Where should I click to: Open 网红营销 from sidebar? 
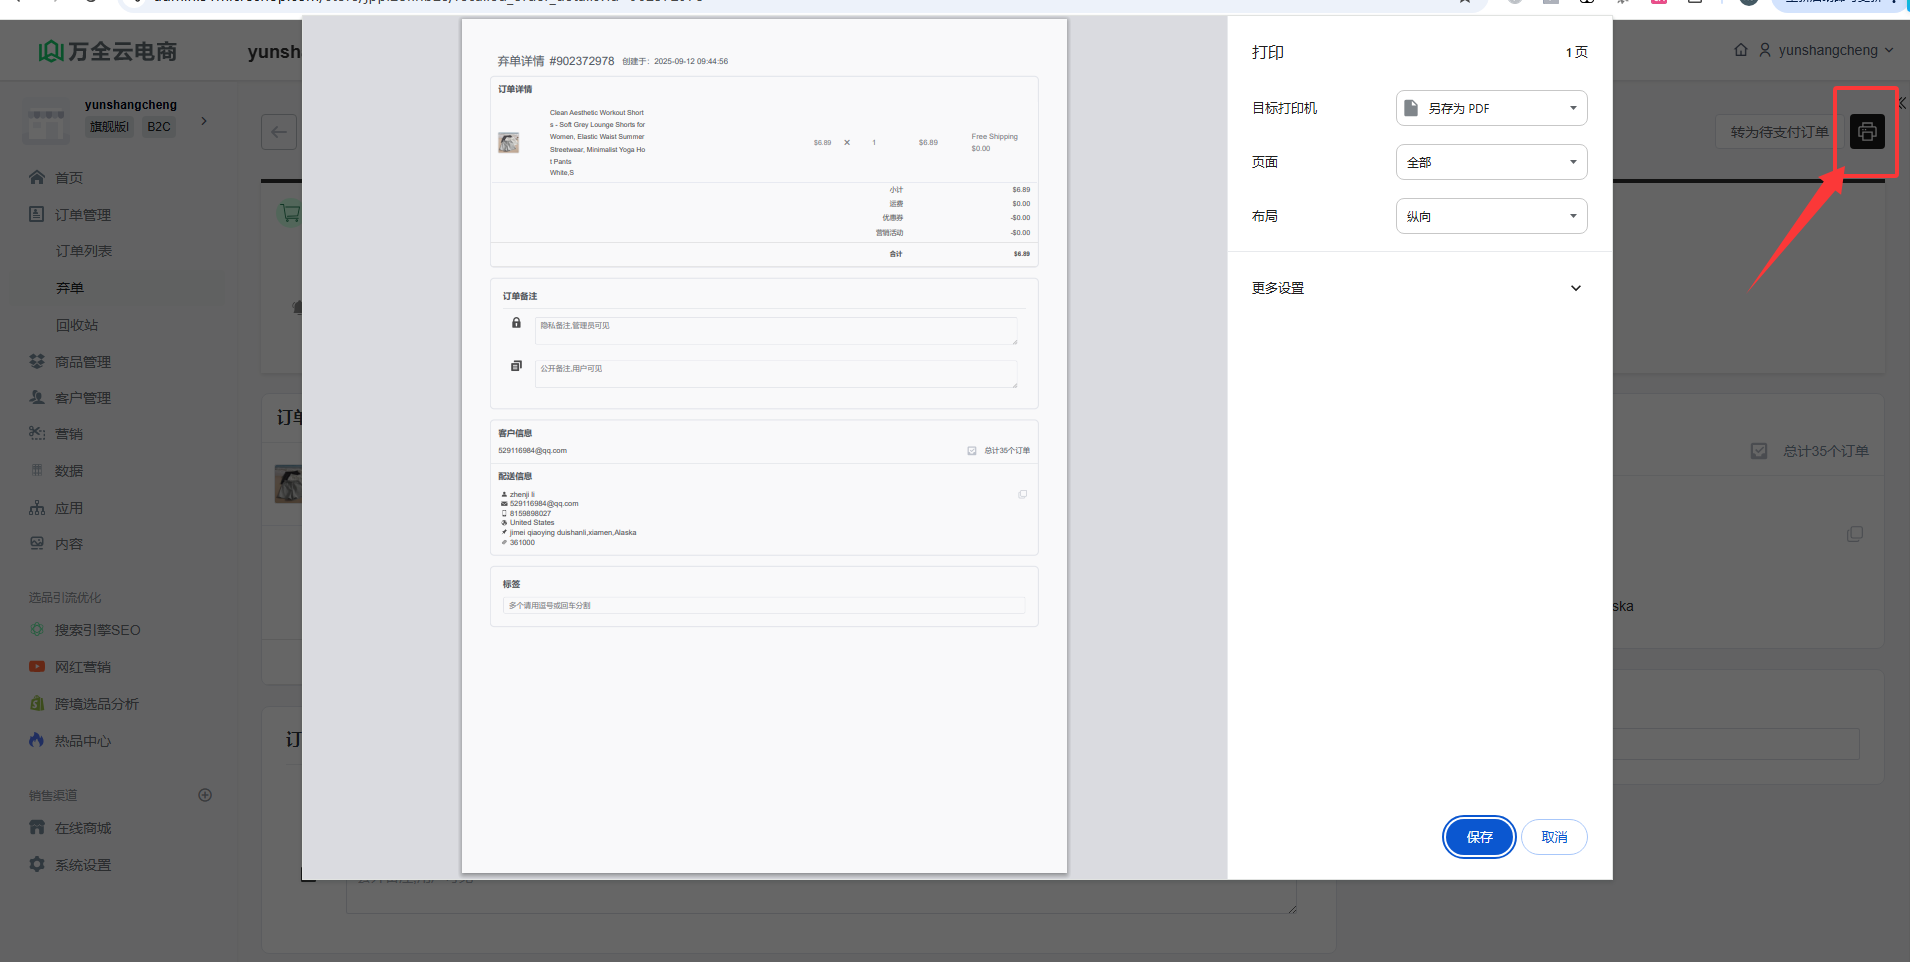point(82,667)
